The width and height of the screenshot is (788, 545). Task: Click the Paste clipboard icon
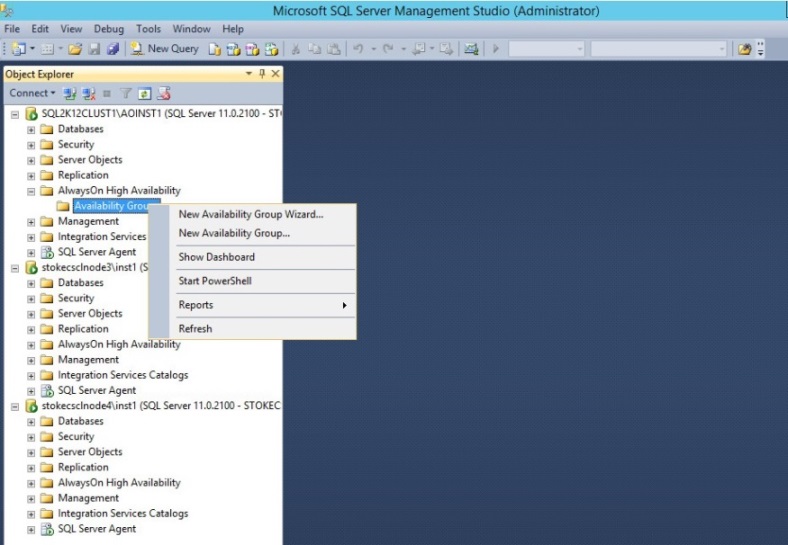click(334, 49)
